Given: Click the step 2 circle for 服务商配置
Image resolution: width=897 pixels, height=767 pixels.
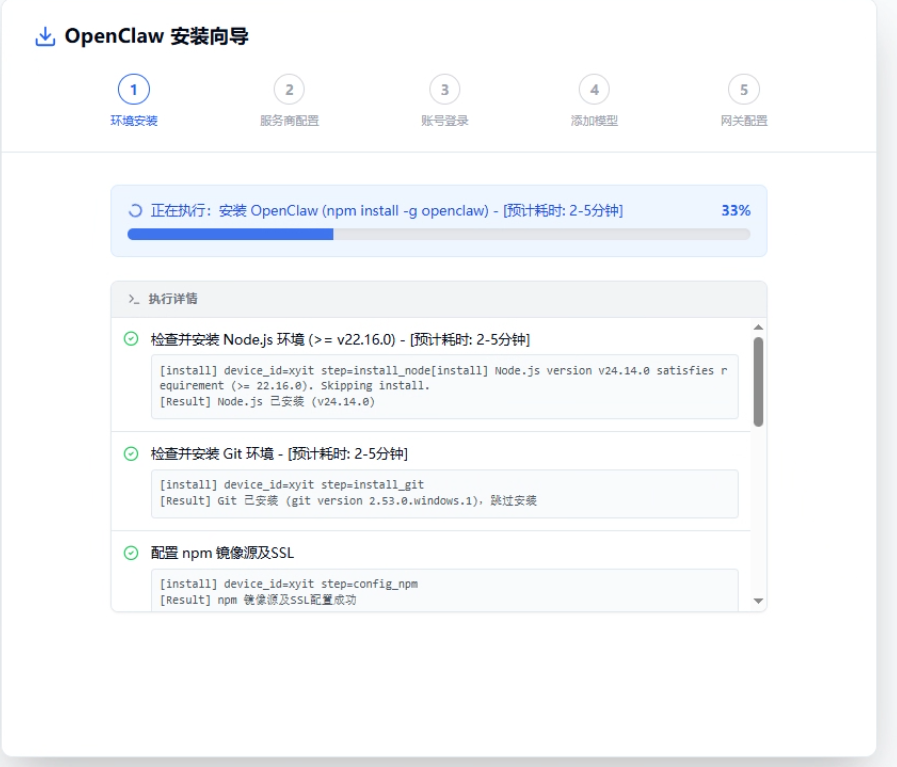Looking at the screenshot, I should (x=290, y=90).
